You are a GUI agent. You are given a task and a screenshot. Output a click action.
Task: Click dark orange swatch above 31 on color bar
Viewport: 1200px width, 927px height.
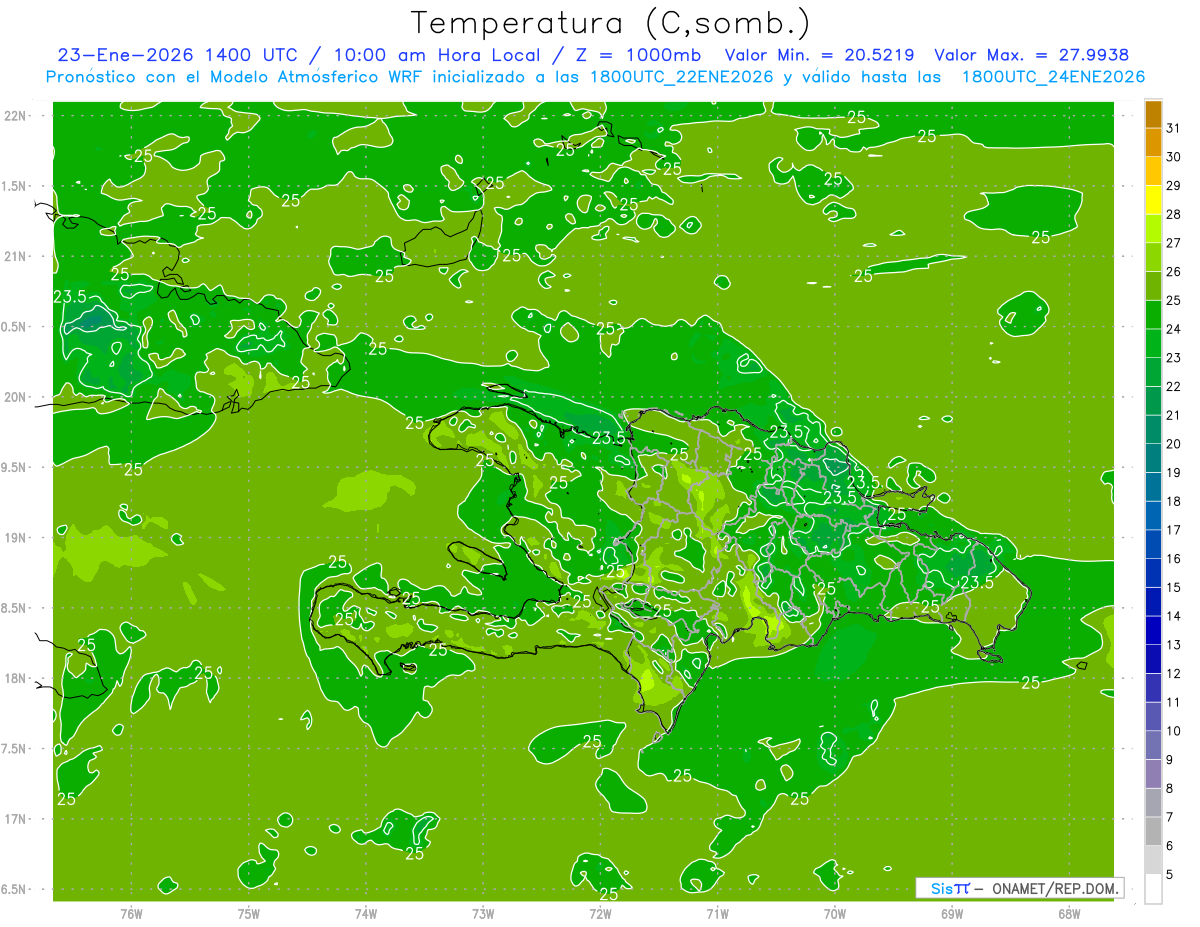point(1153,114)
